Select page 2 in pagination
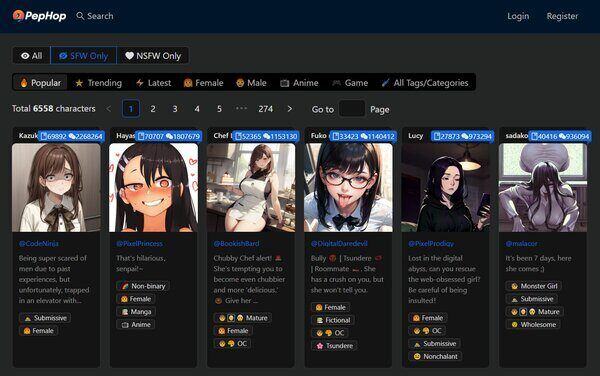The height and width of the screenshot is (376, 600). pos(153,109)
